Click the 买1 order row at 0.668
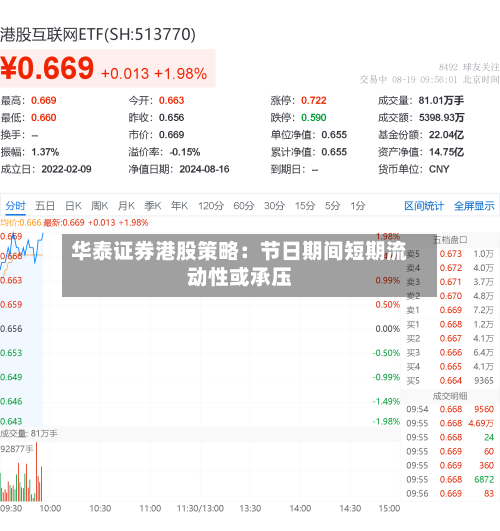 (450, 325)
